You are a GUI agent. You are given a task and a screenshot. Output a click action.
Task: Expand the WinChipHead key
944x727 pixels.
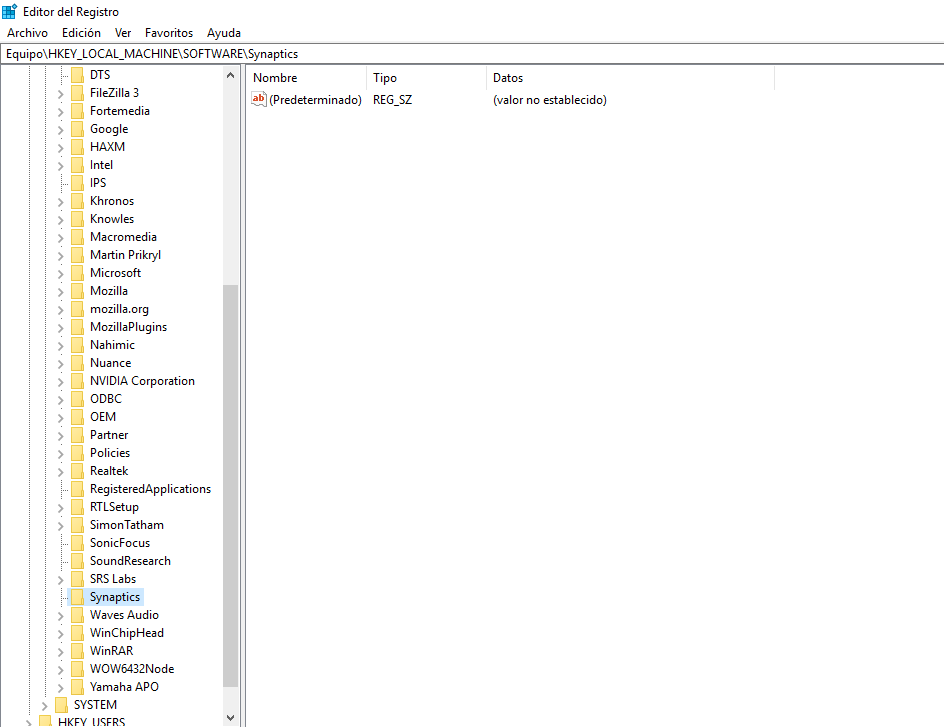click(60, 634)
